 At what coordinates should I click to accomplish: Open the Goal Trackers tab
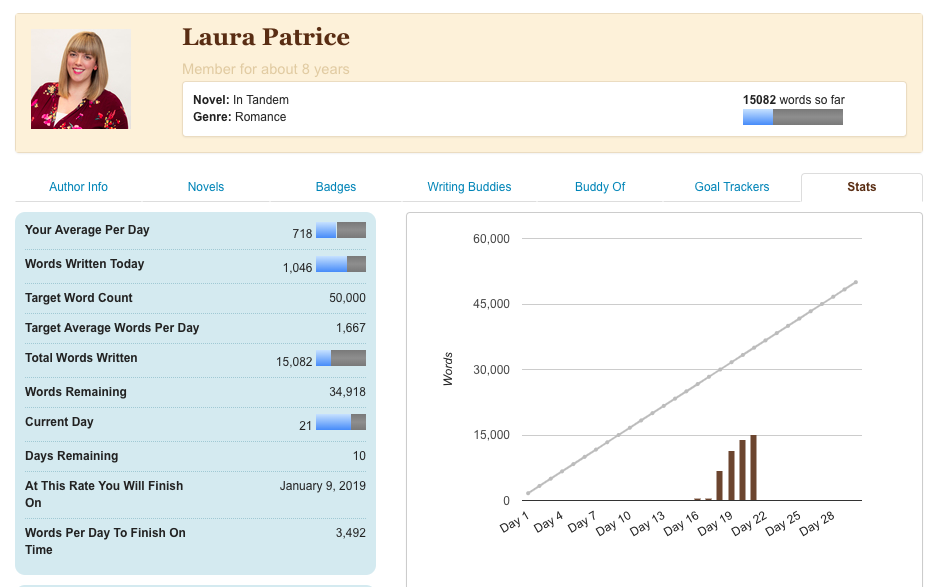point(732,187)
